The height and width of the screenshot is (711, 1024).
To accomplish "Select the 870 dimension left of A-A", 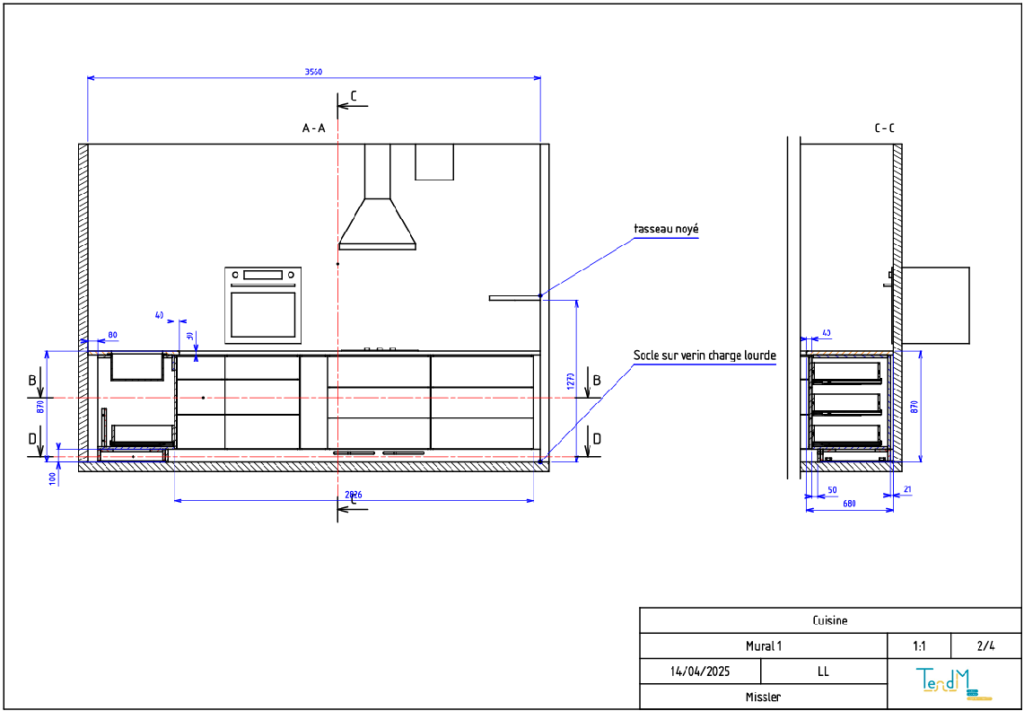I will pos(40,406).
